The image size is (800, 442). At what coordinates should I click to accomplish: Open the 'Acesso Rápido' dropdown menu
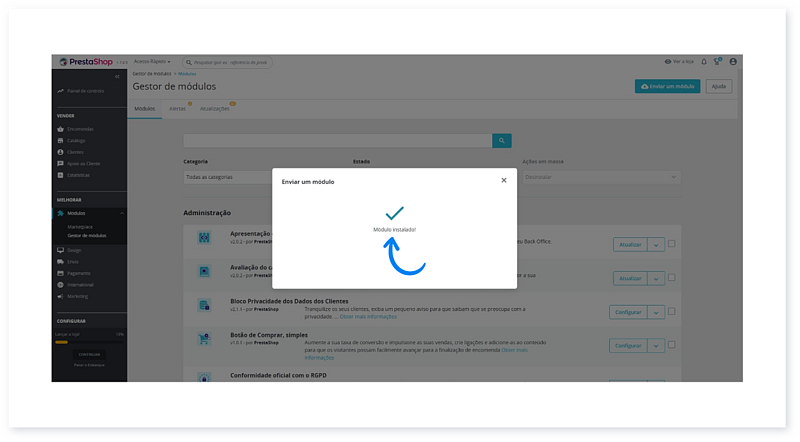coord(152,62)
